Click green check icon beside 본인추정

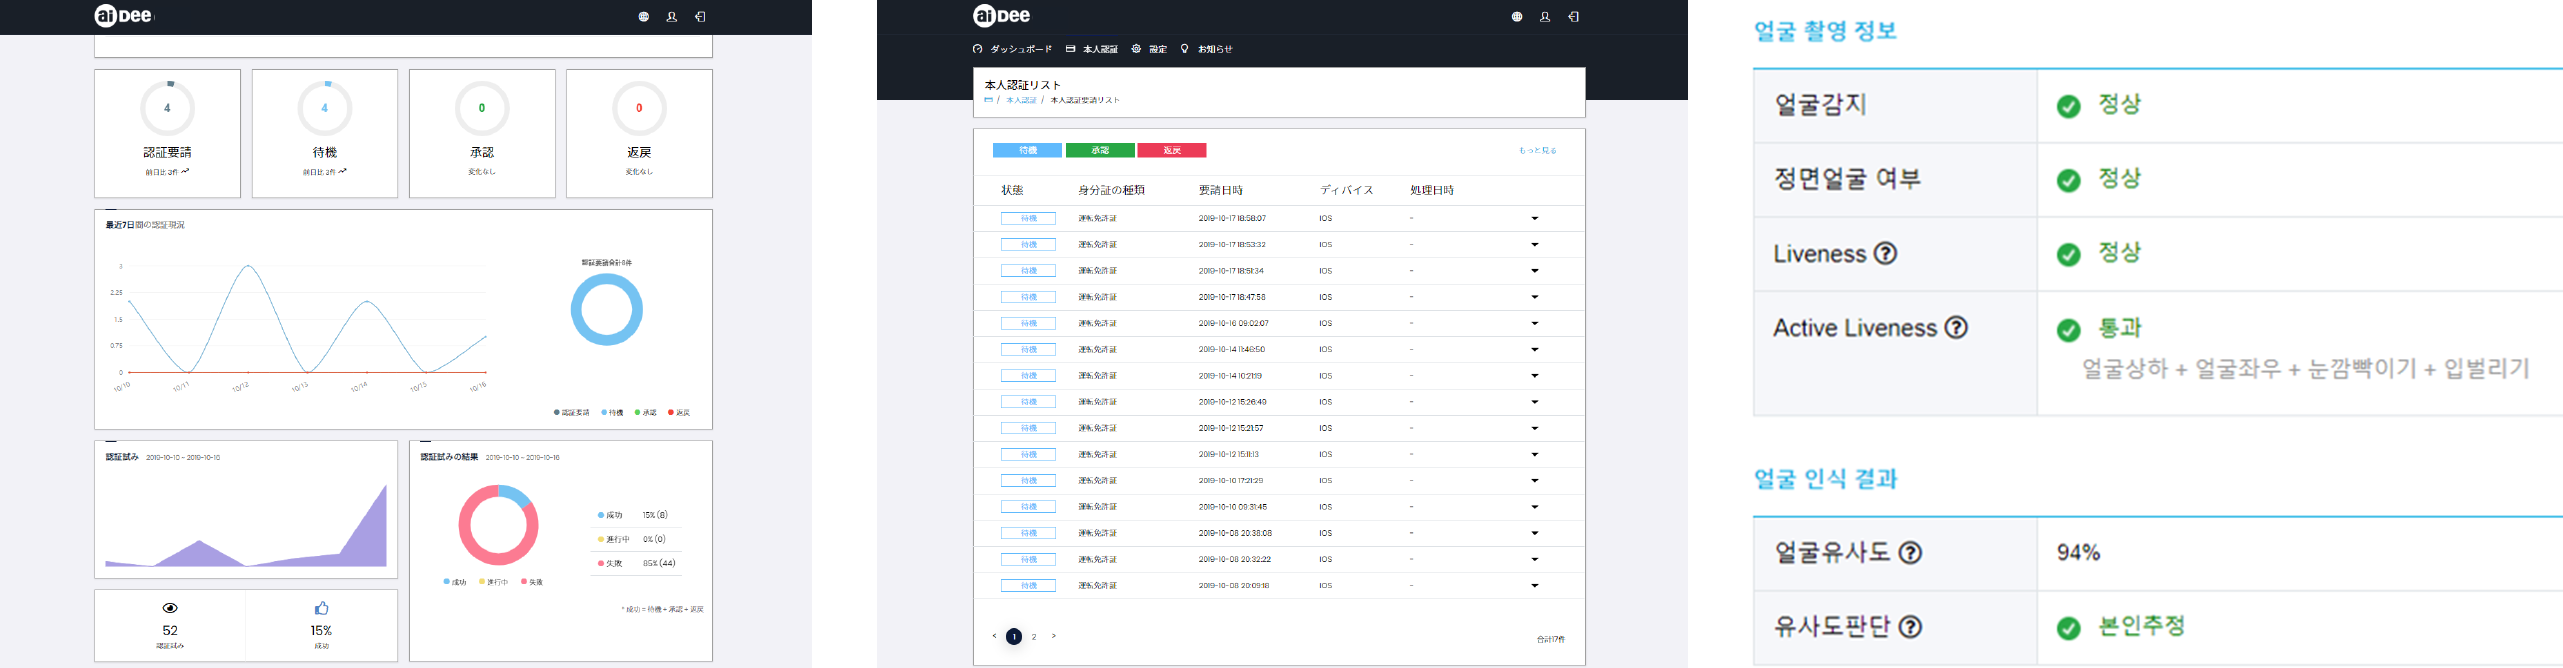click(x=2068, y=628)
